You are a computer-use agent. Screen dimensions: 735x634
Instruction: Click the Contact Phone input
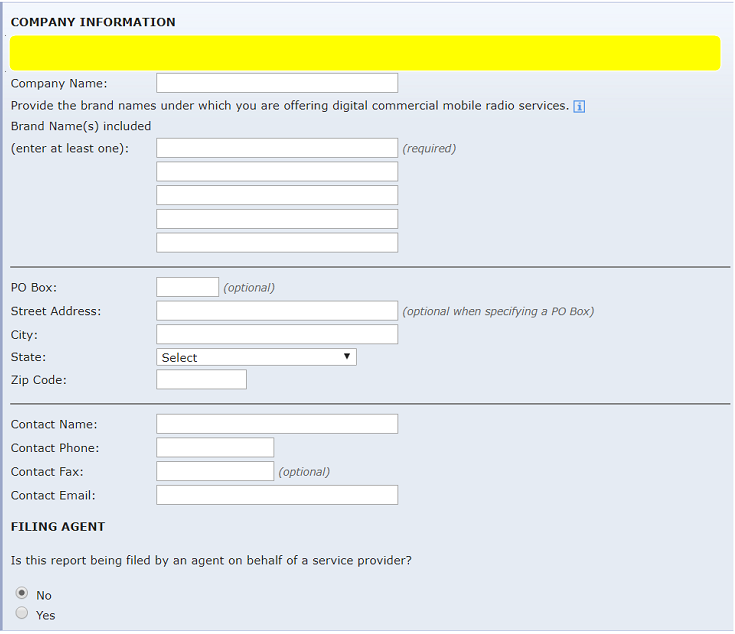click(x=215, y=448)
